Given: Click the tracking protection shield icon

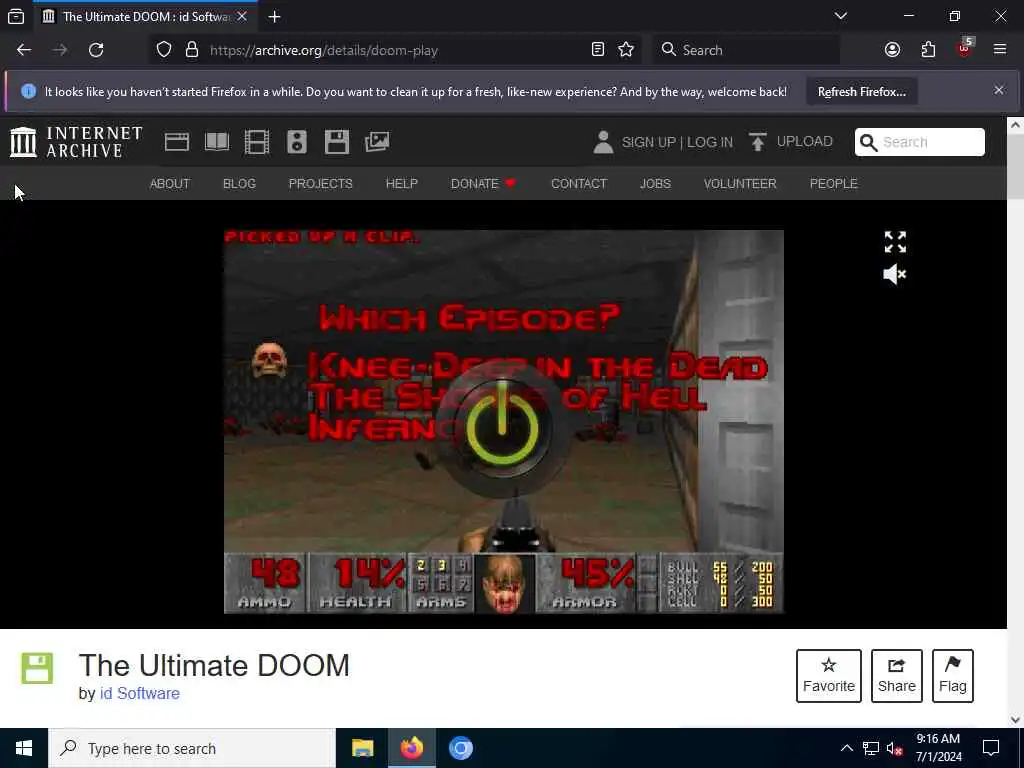Looking at the screenshot, I should [164, 50].
